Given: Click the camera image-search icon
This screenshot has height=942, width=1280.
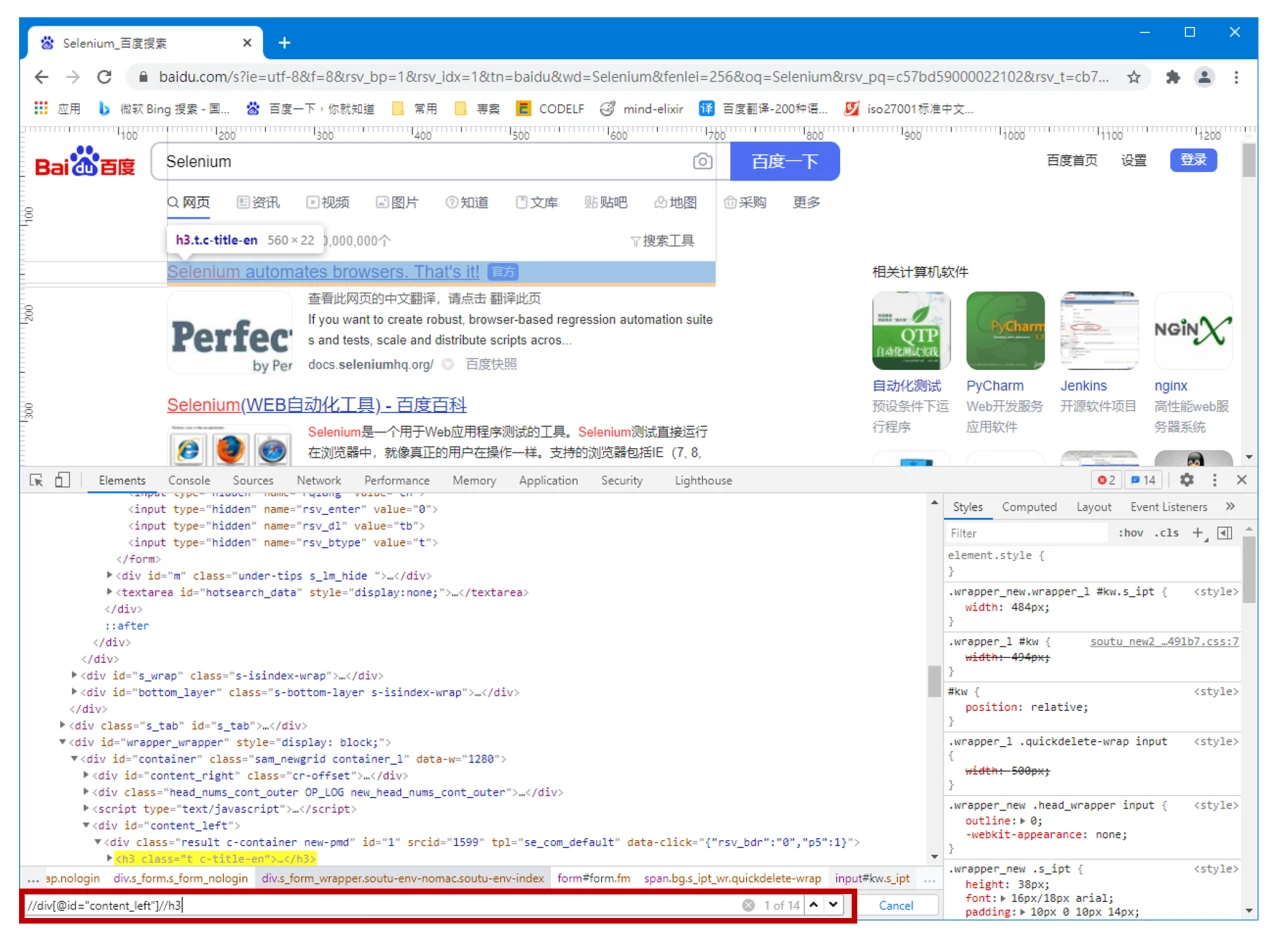Looking at the screenshot, I should point(703,161).
